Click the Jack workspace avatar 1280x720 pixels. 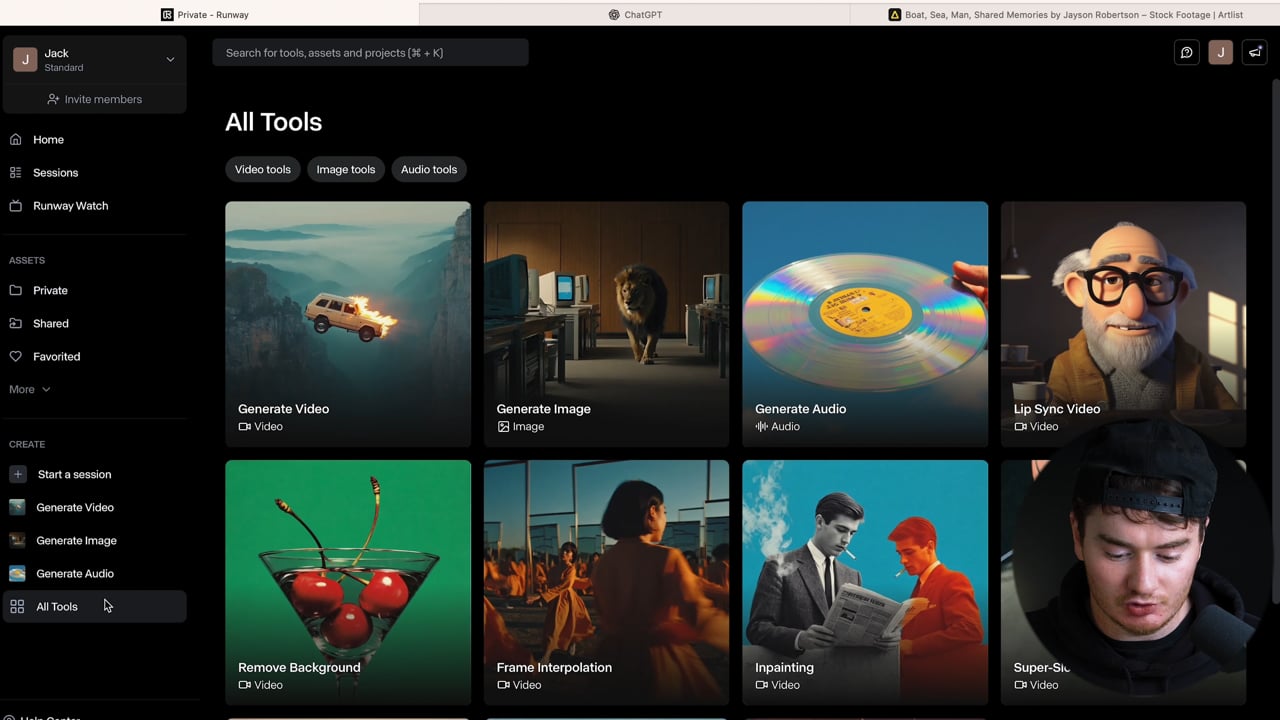[x=25, y=60]
